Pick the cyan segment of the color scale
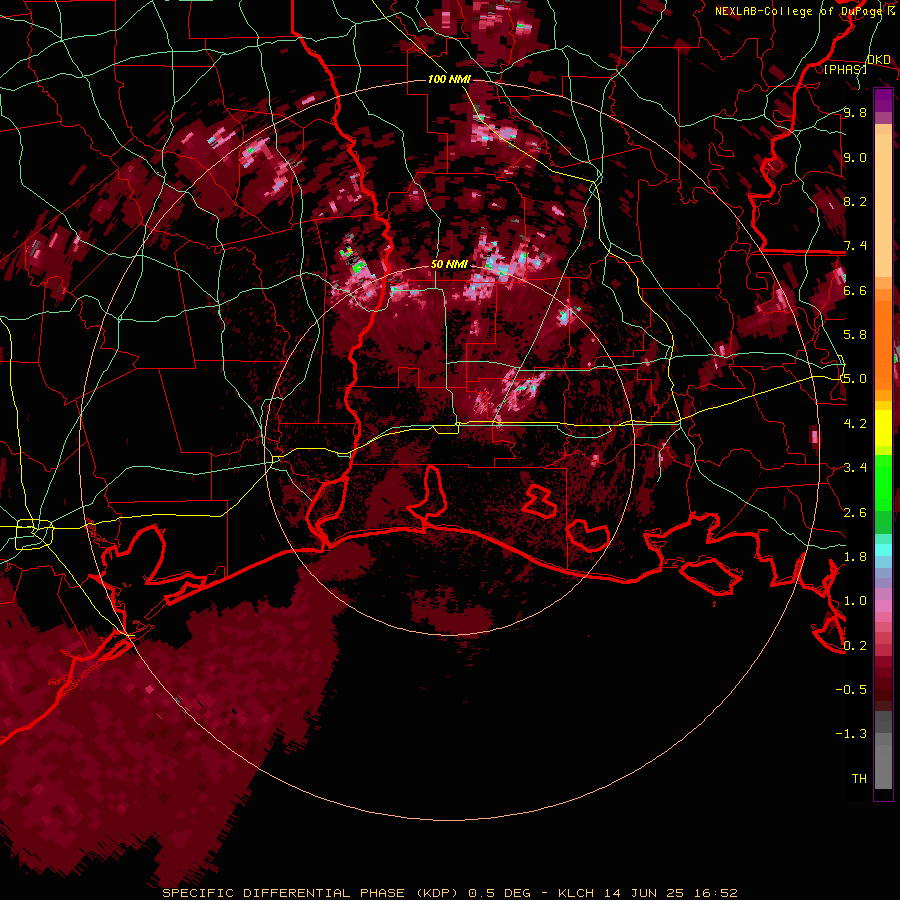 [883, 550]
